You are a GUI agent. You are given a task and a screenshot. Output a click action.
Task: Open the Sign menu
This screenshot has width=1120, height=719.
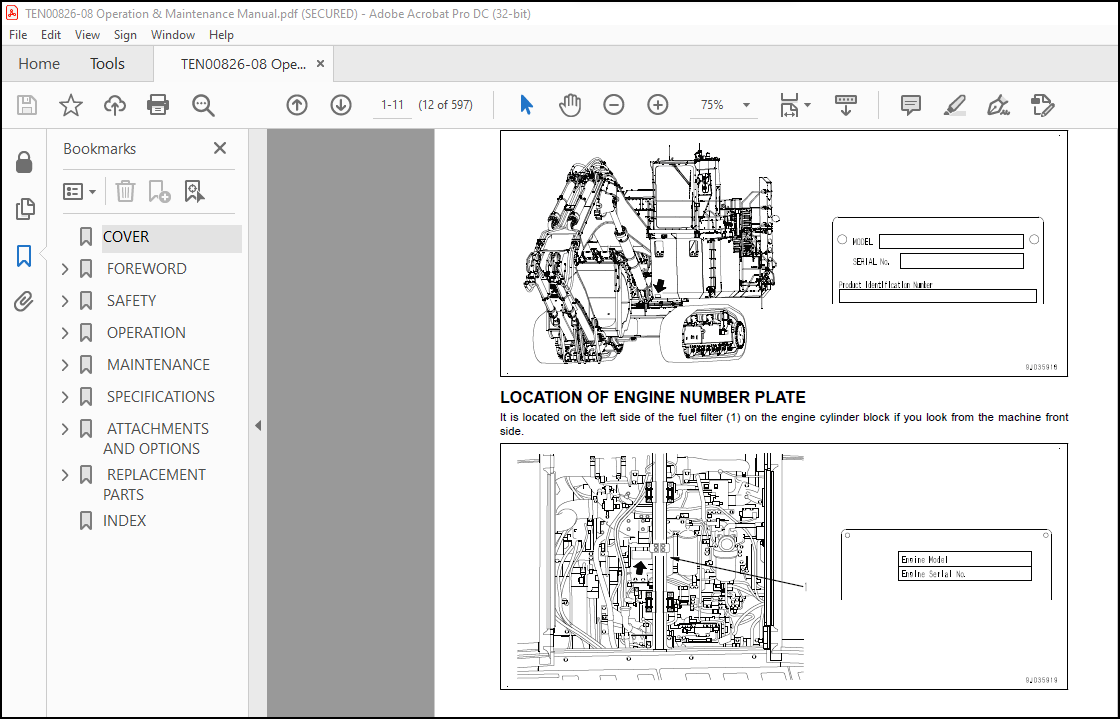125,34
